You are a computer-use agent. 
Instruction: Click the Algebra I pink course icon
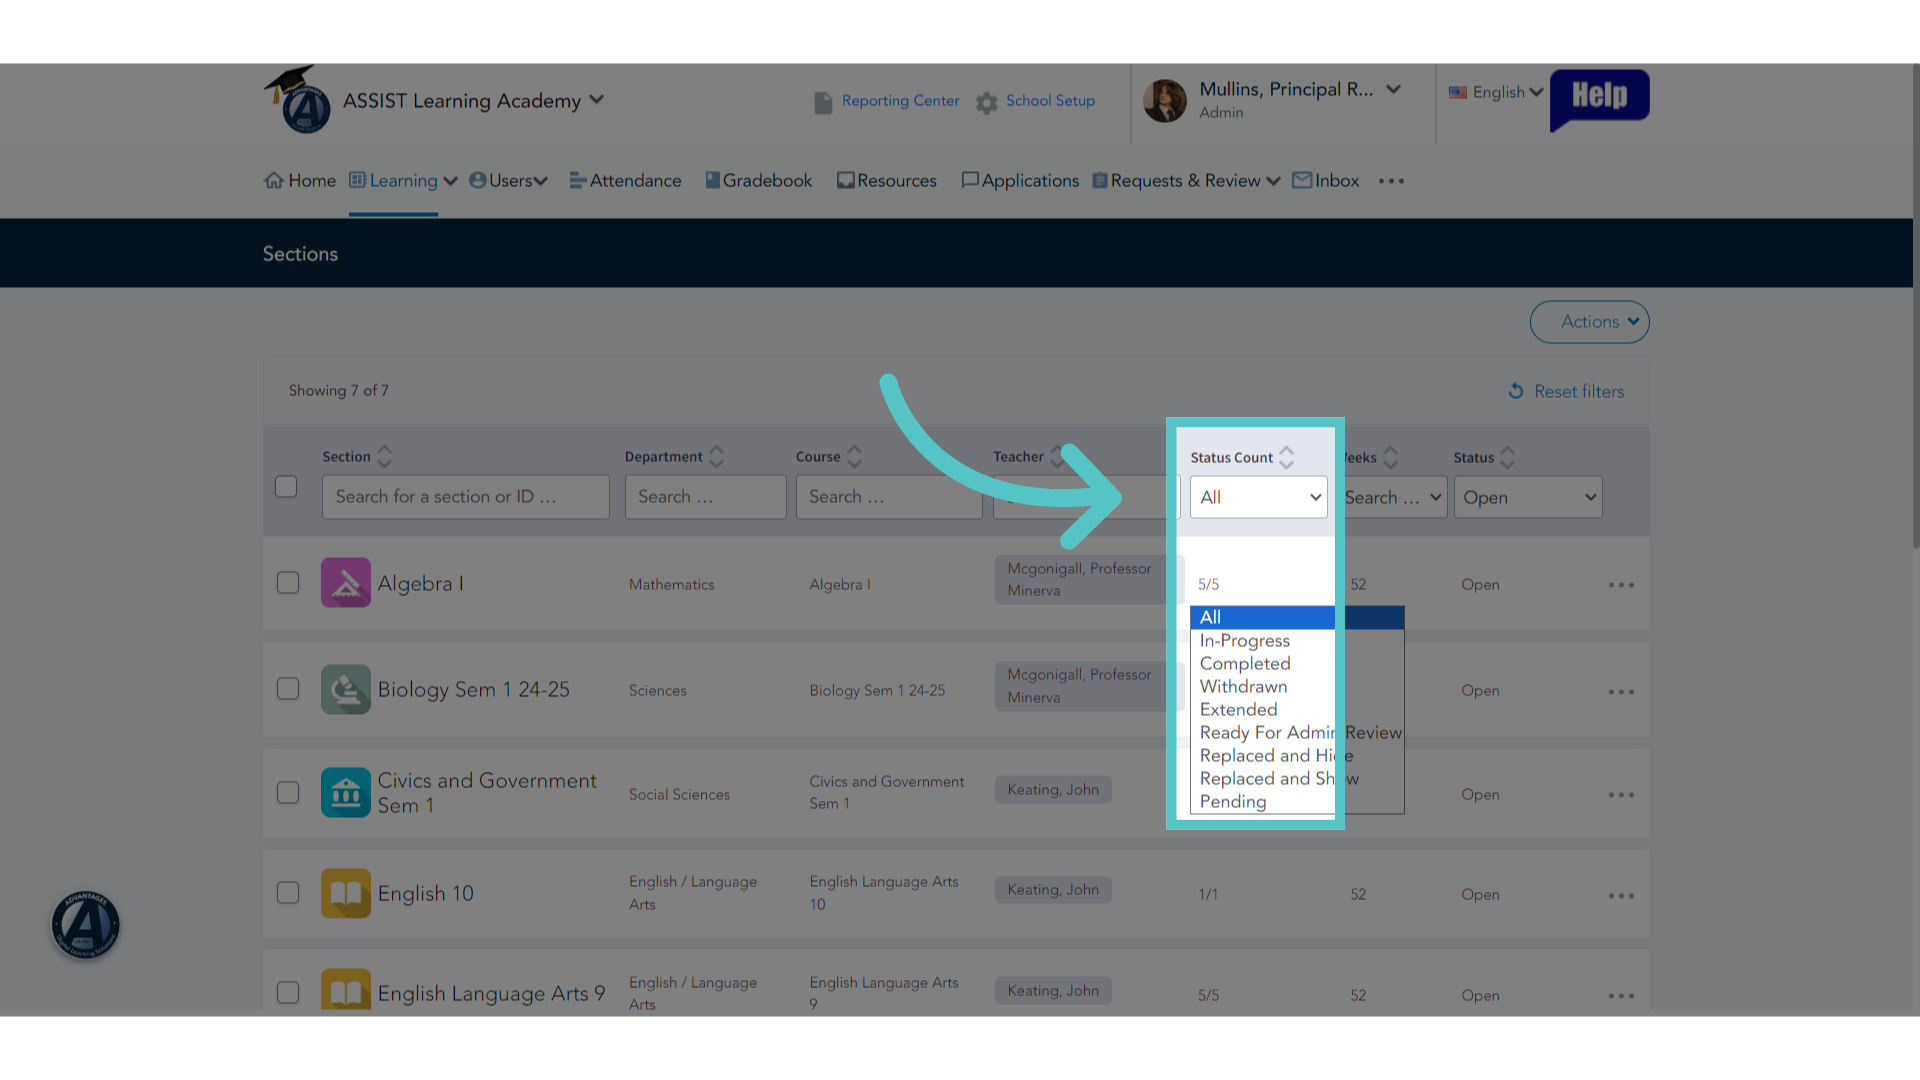[x=346, y=583]
